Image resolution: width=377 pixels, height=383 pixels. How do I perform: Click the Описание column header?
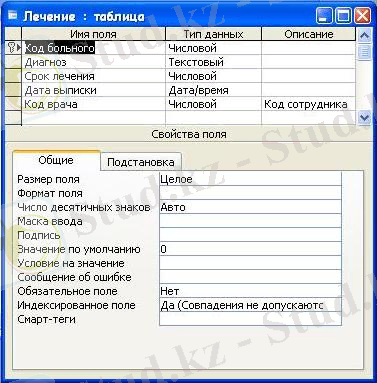[309, 34]
